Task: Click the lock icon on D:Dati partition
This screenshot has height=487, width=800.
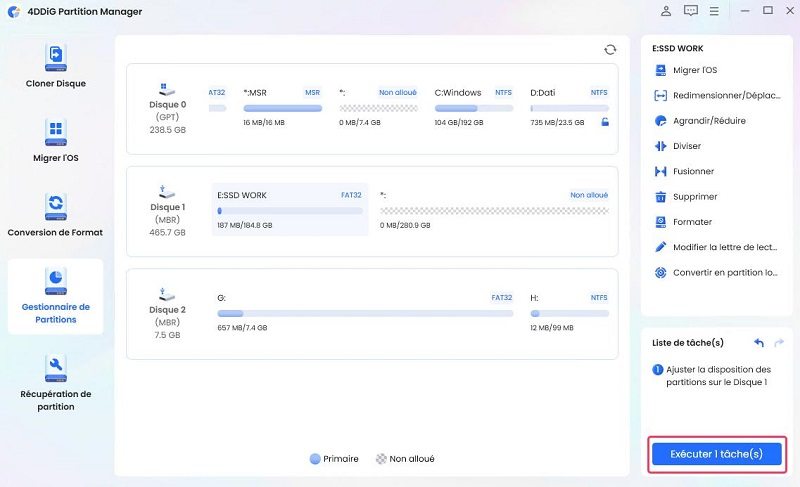Action: tap(603, 121)
